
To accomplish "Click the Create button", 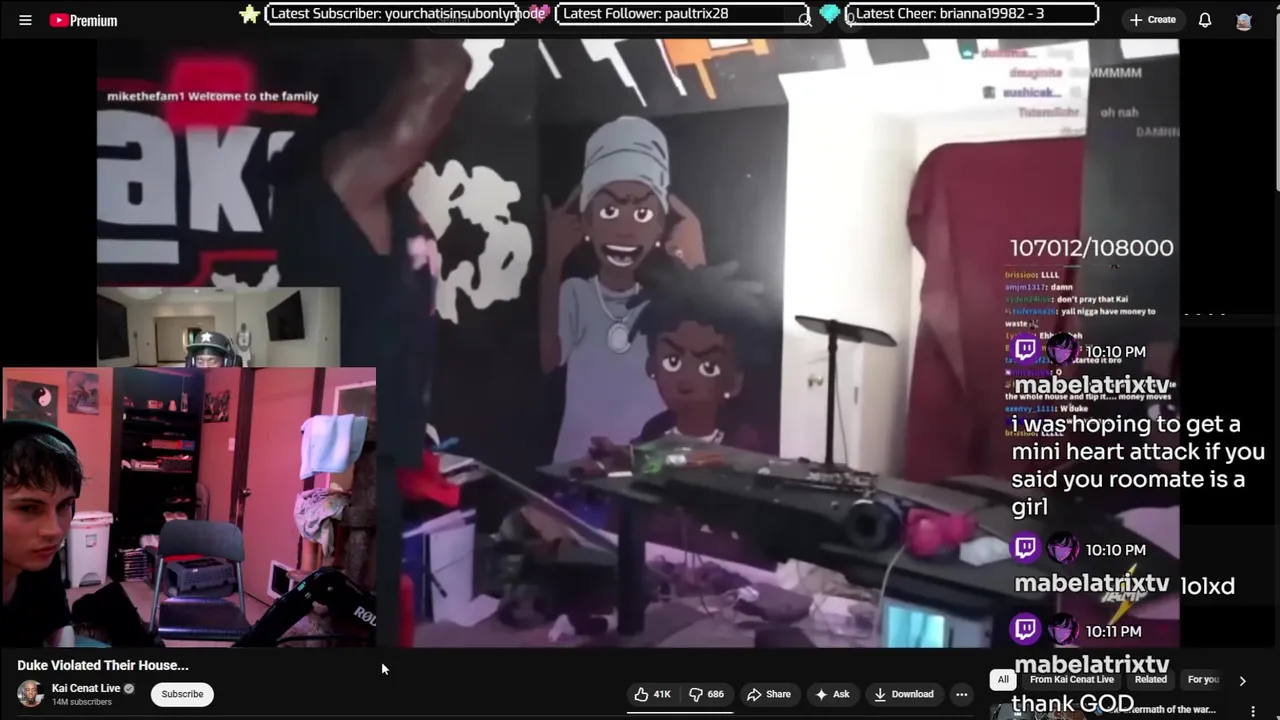I will [x=1152, y=20].
